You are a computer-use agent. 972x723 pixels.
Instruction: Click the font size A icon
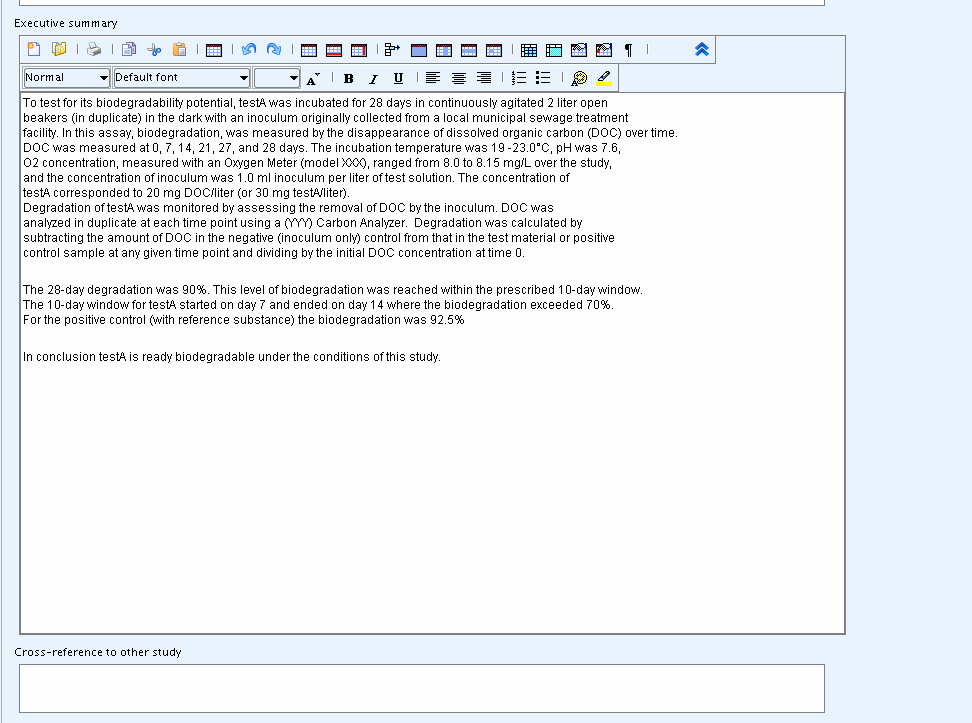(x=313, y=78)
